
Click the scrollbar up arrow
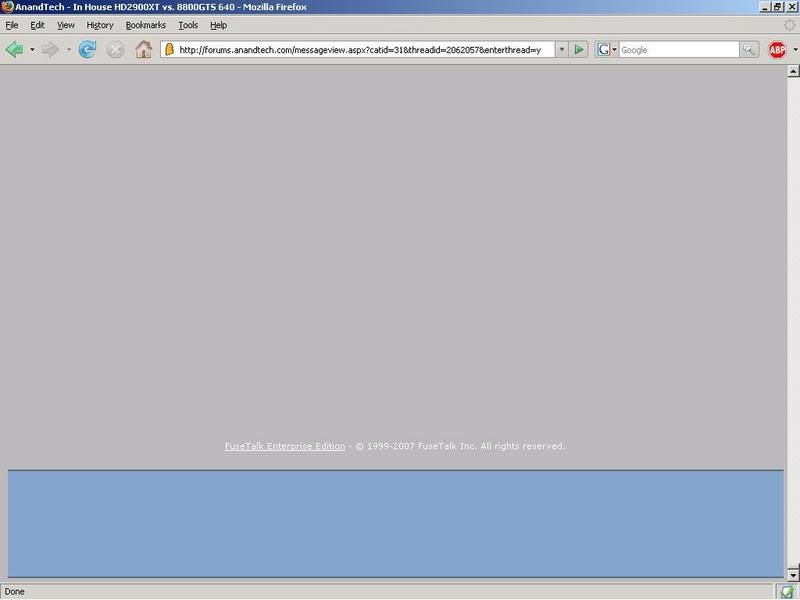[793, 71]
